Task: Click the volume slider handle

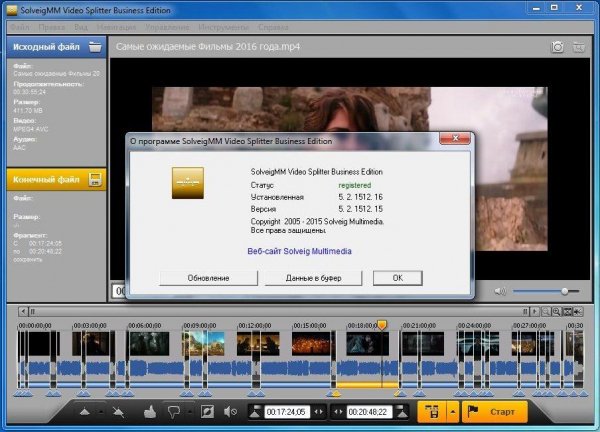Action: 564,292
